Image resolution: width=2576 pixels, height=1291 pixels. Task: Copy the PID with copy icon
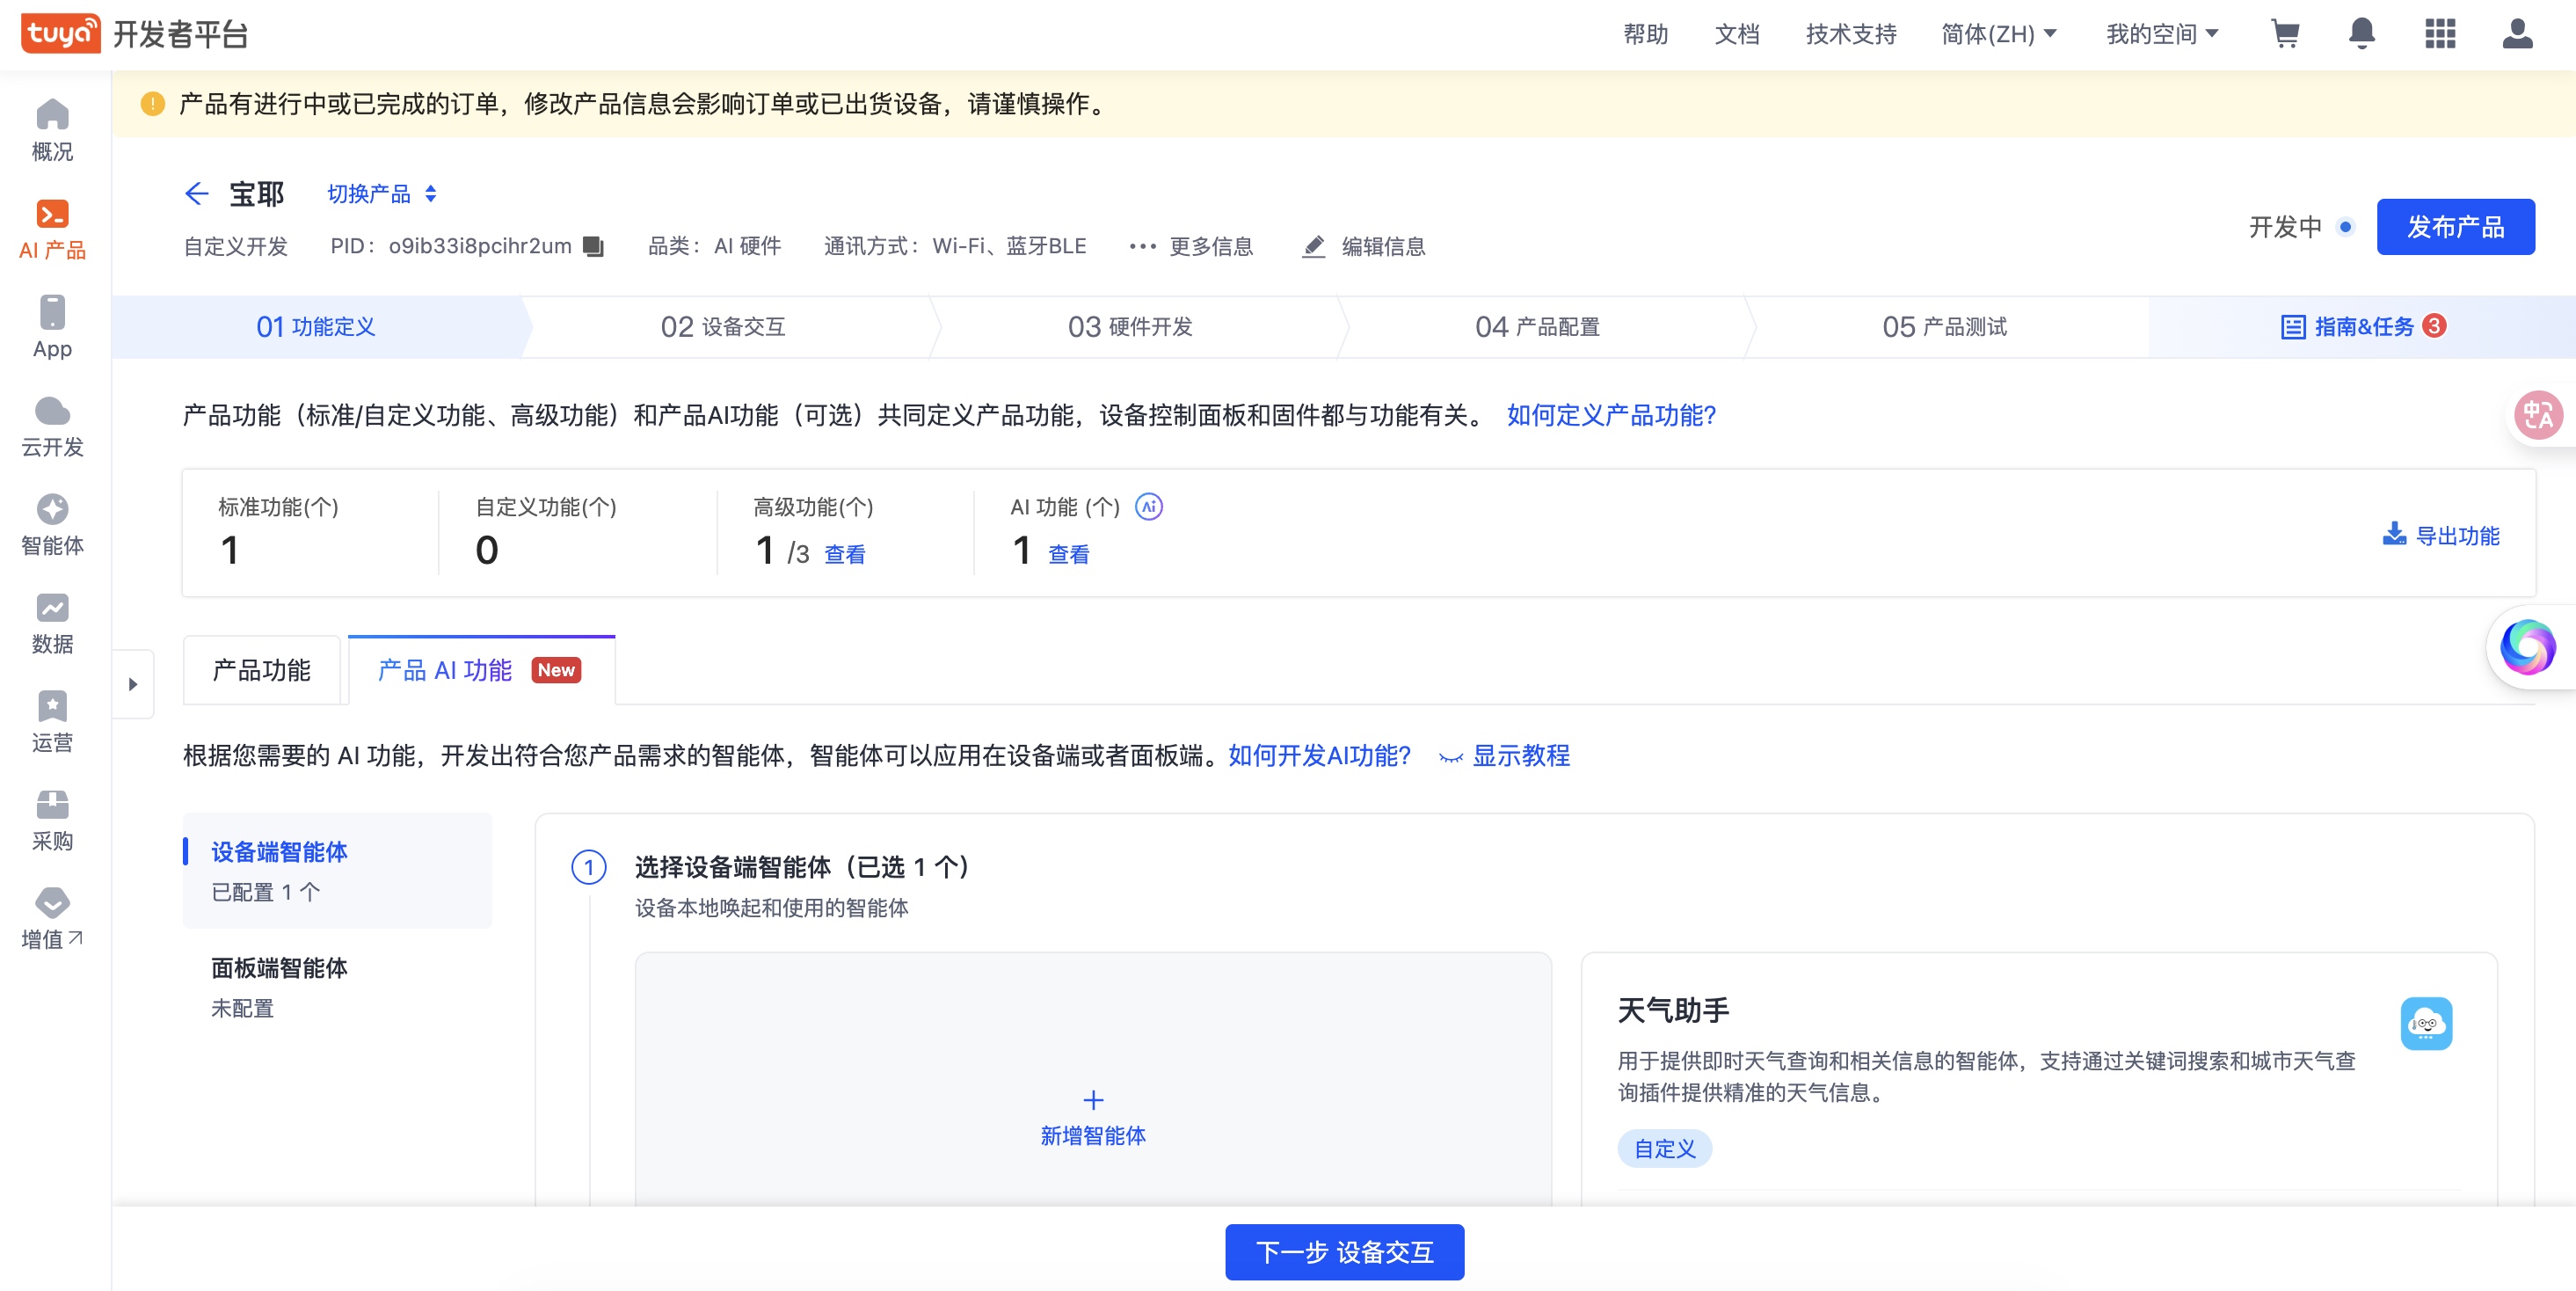pyautogui.click(x=594, y=246)
